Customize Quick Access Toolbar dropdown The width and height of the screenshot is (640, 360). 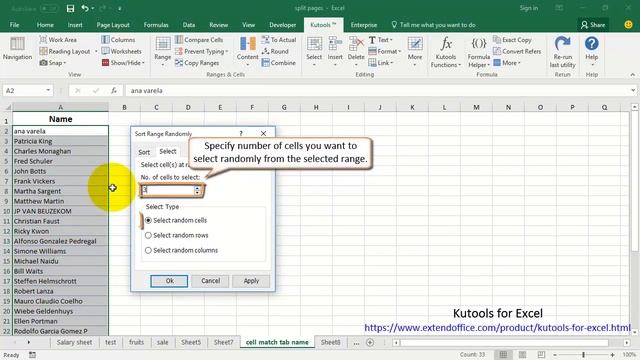(x=120, y=8)
